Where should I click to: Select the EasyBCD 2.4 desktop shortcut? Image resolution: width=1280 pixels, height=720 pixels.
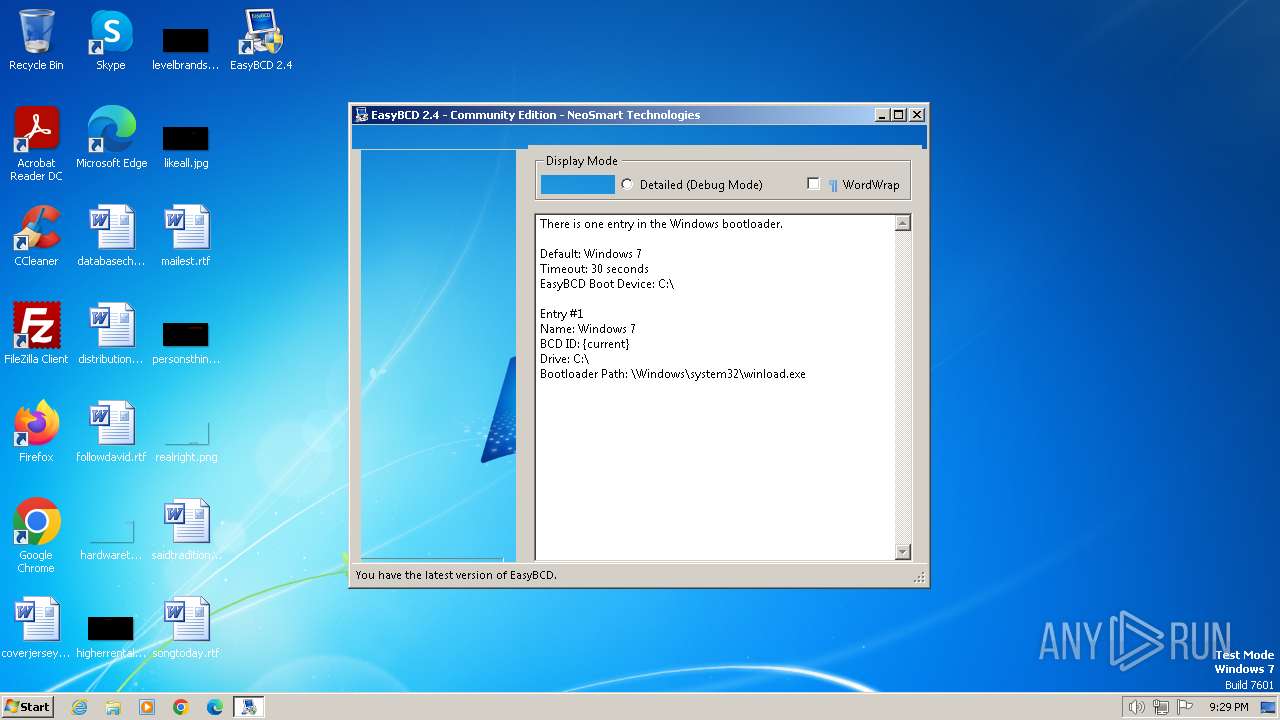point(261,40)
